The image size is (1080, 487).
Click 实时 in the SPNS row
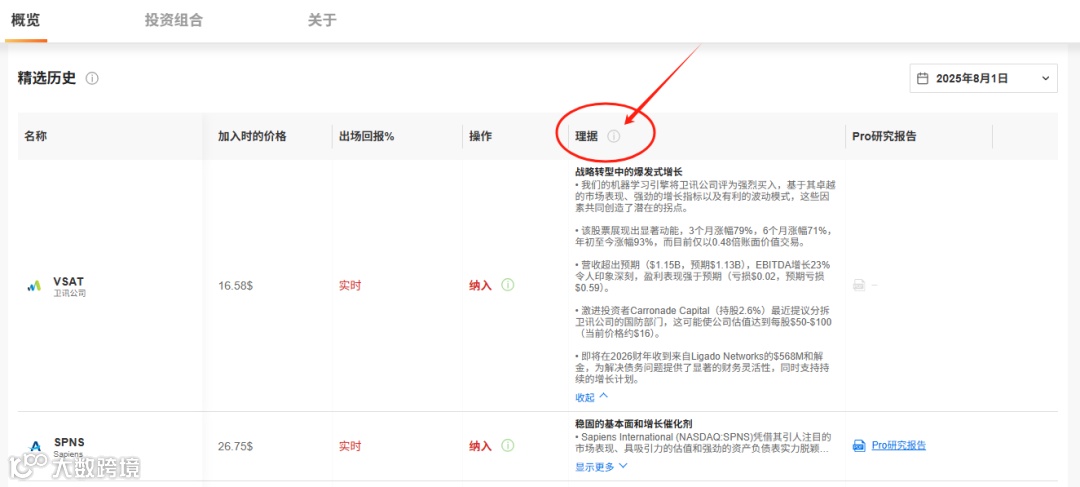pyautogui.click(x=350, y=446)
